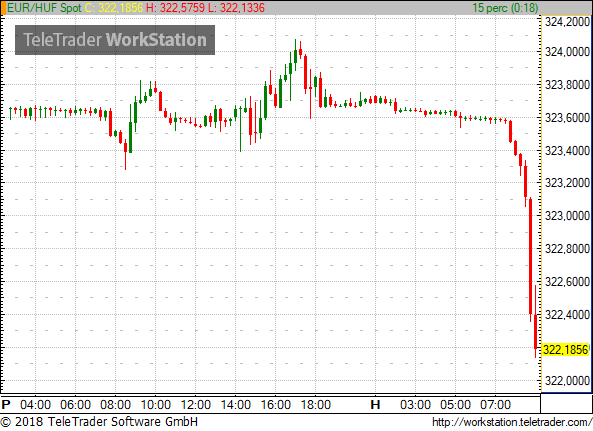Select the 323,0000 price axis label
Image resolution: width=593 pixels, height=431 pixels.
(x=567, y=216)
